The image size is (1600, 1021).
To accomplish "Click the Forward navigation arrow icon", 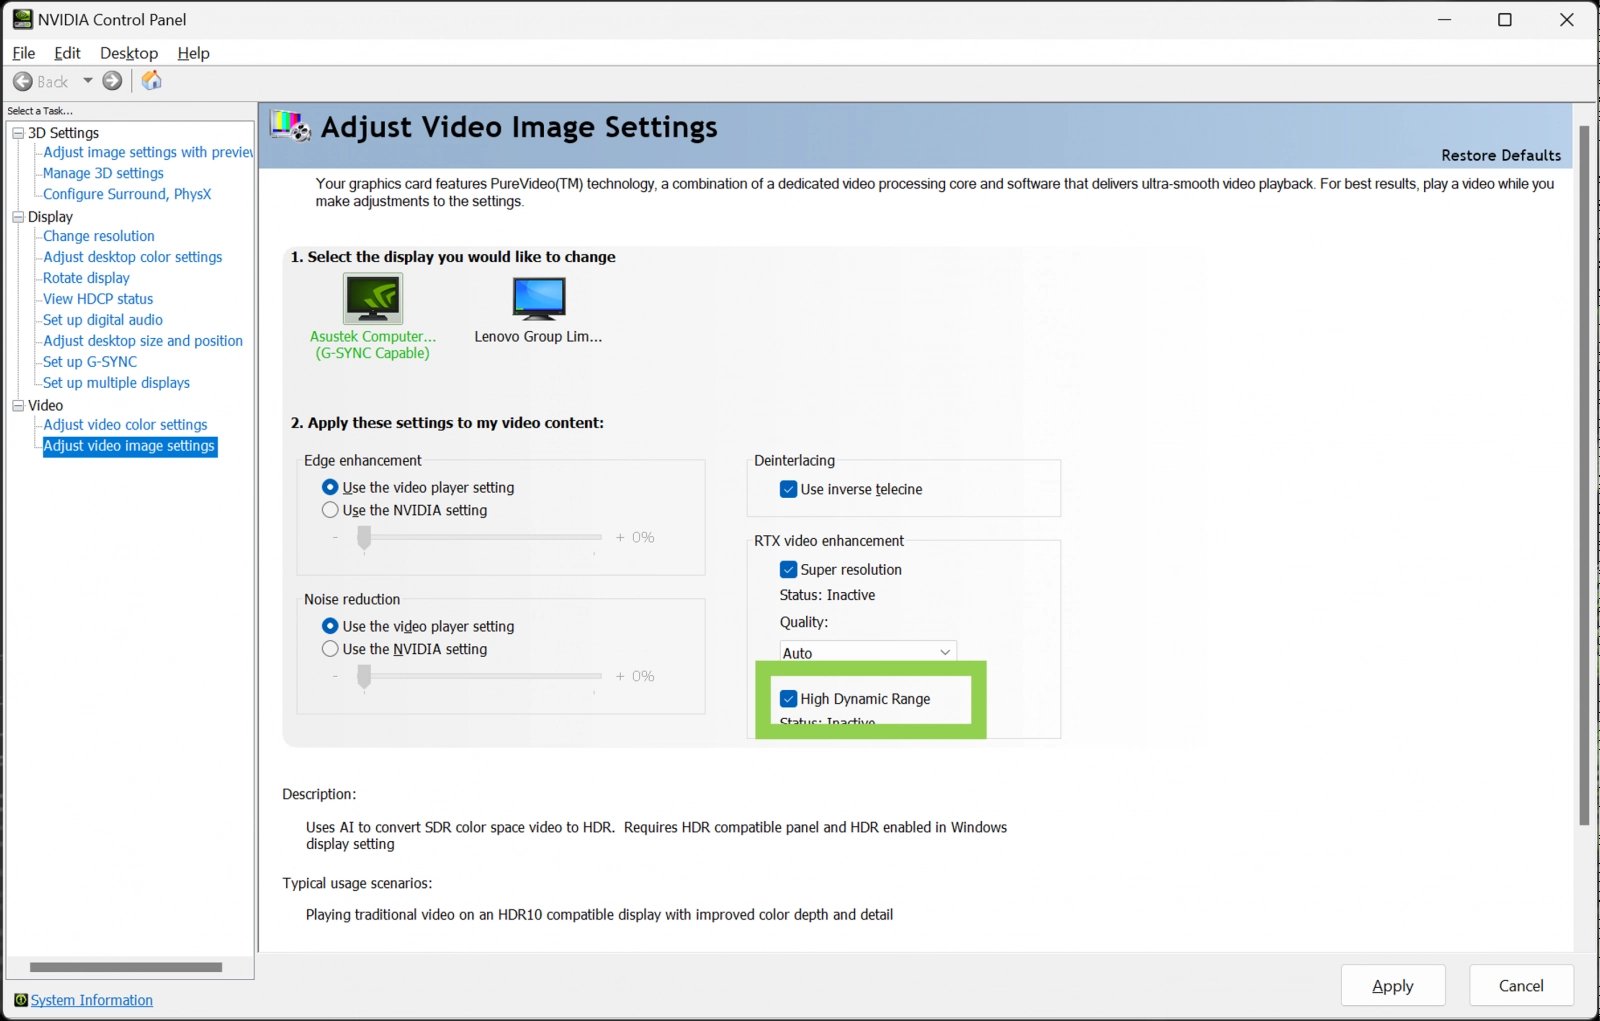I will coord(111,81).
